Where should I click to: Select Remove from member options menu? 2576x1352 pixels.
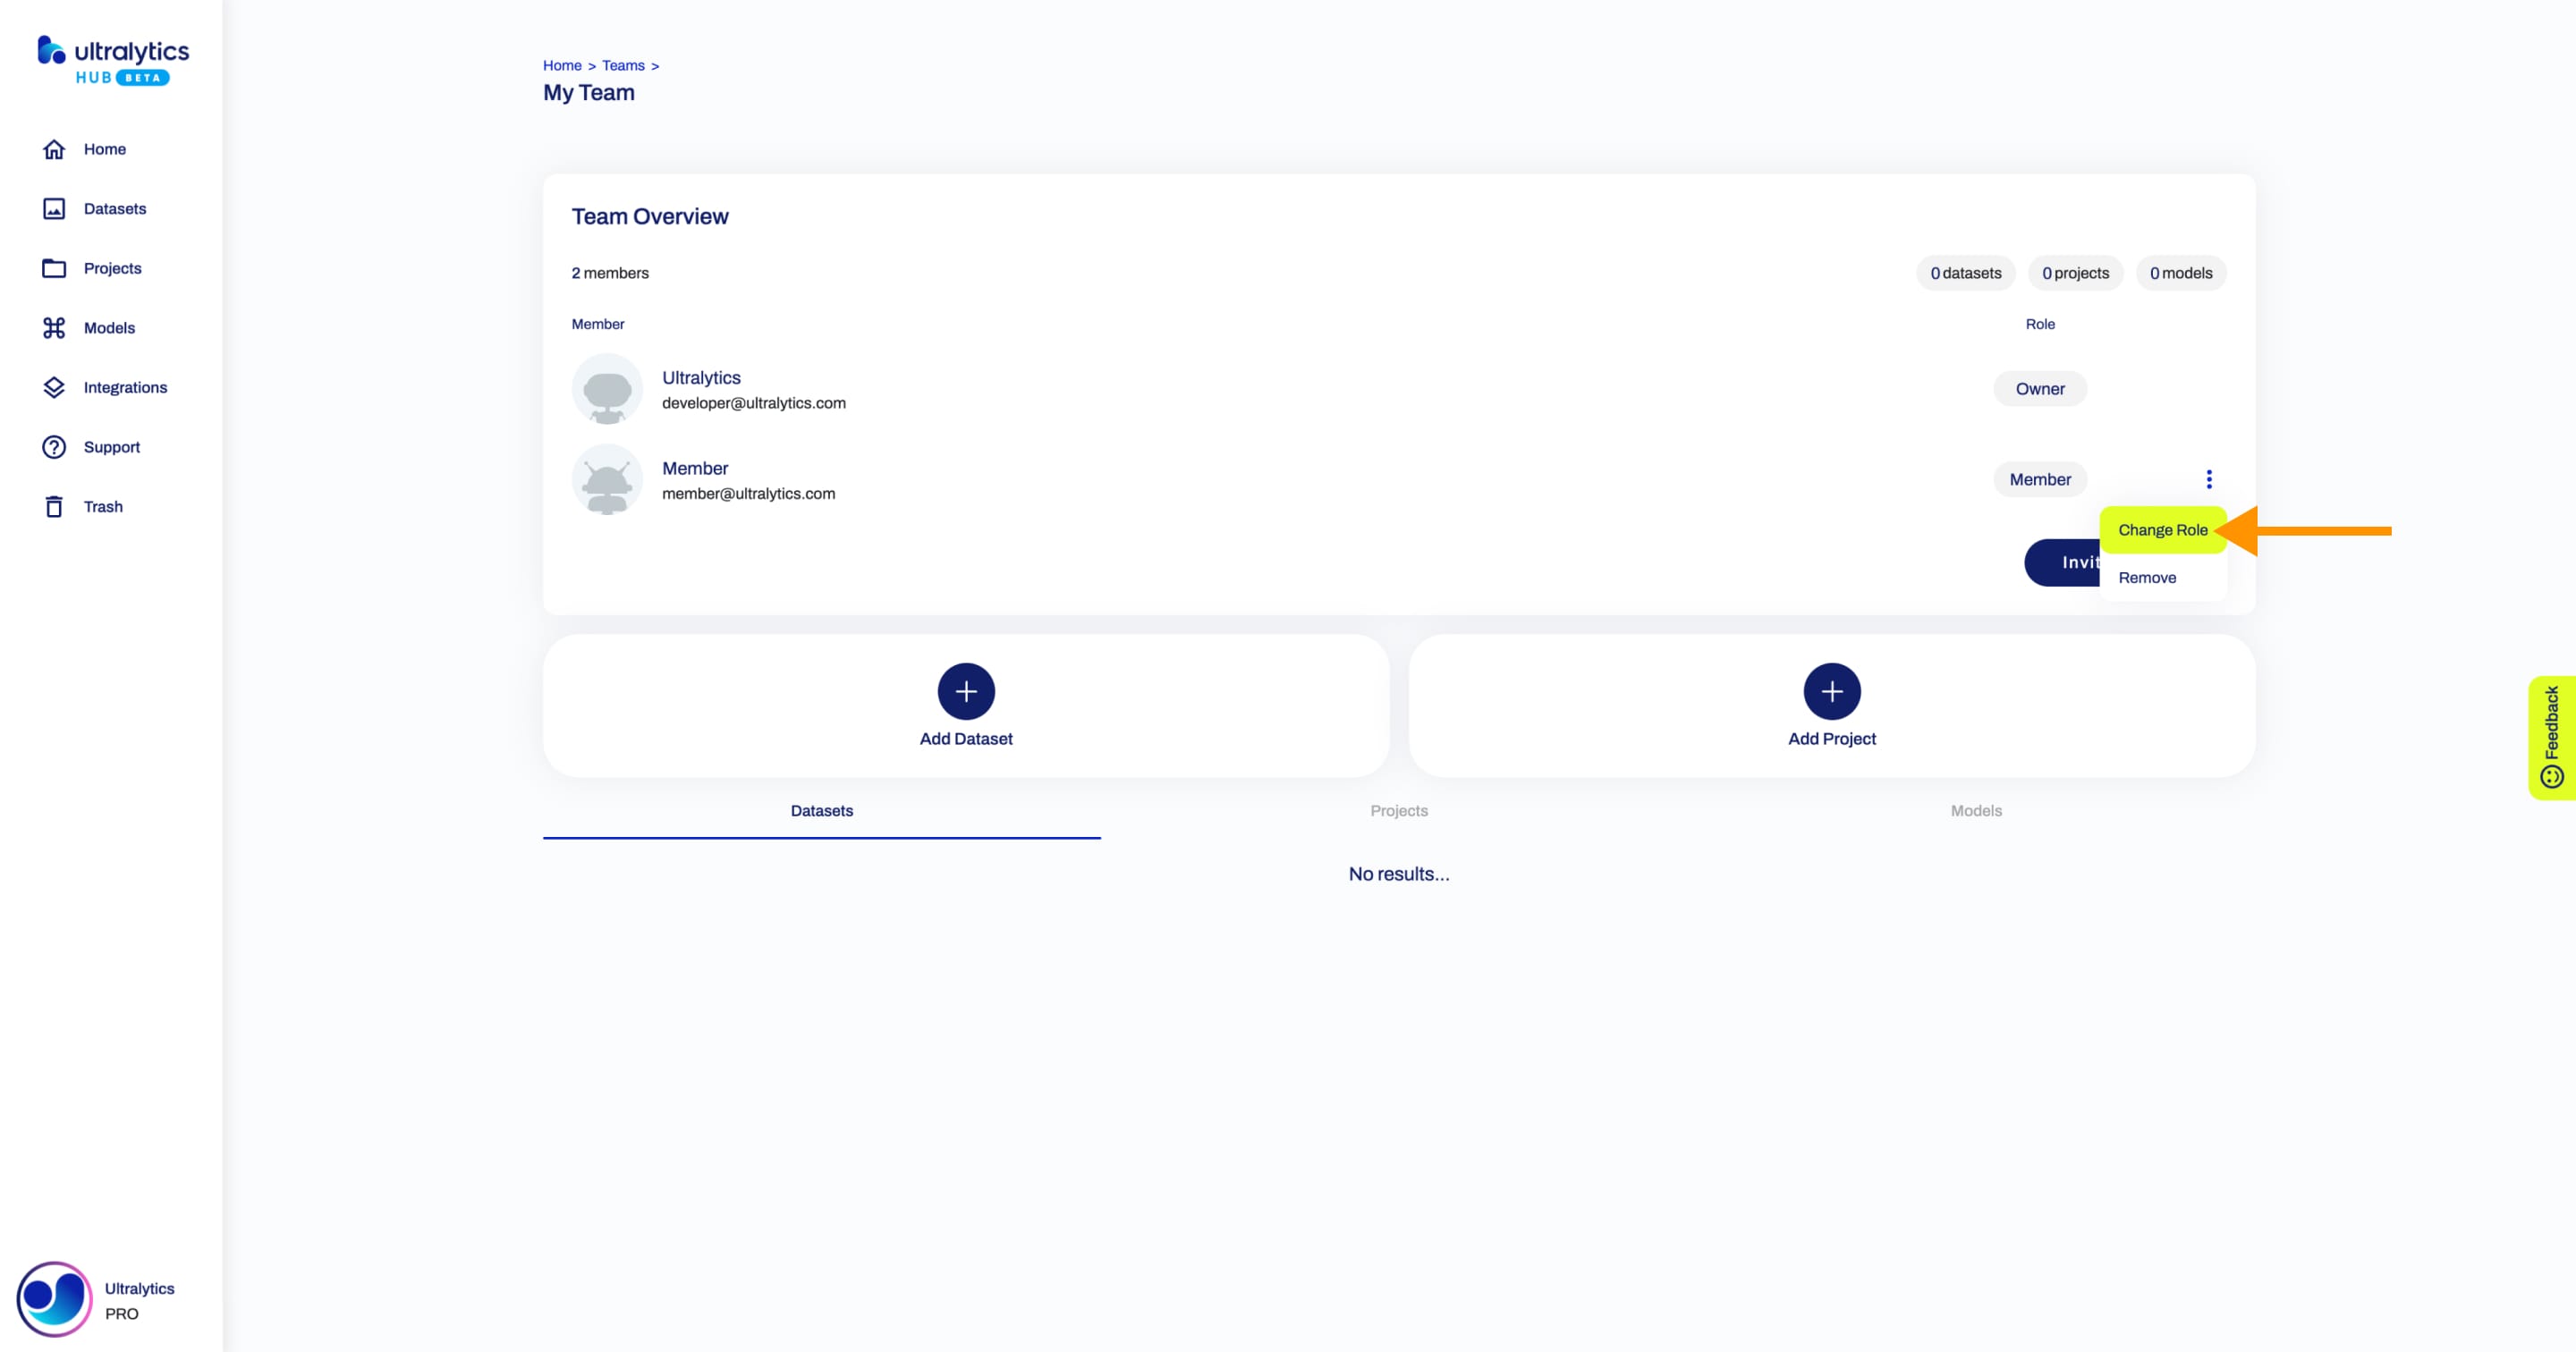point(2147,578)
